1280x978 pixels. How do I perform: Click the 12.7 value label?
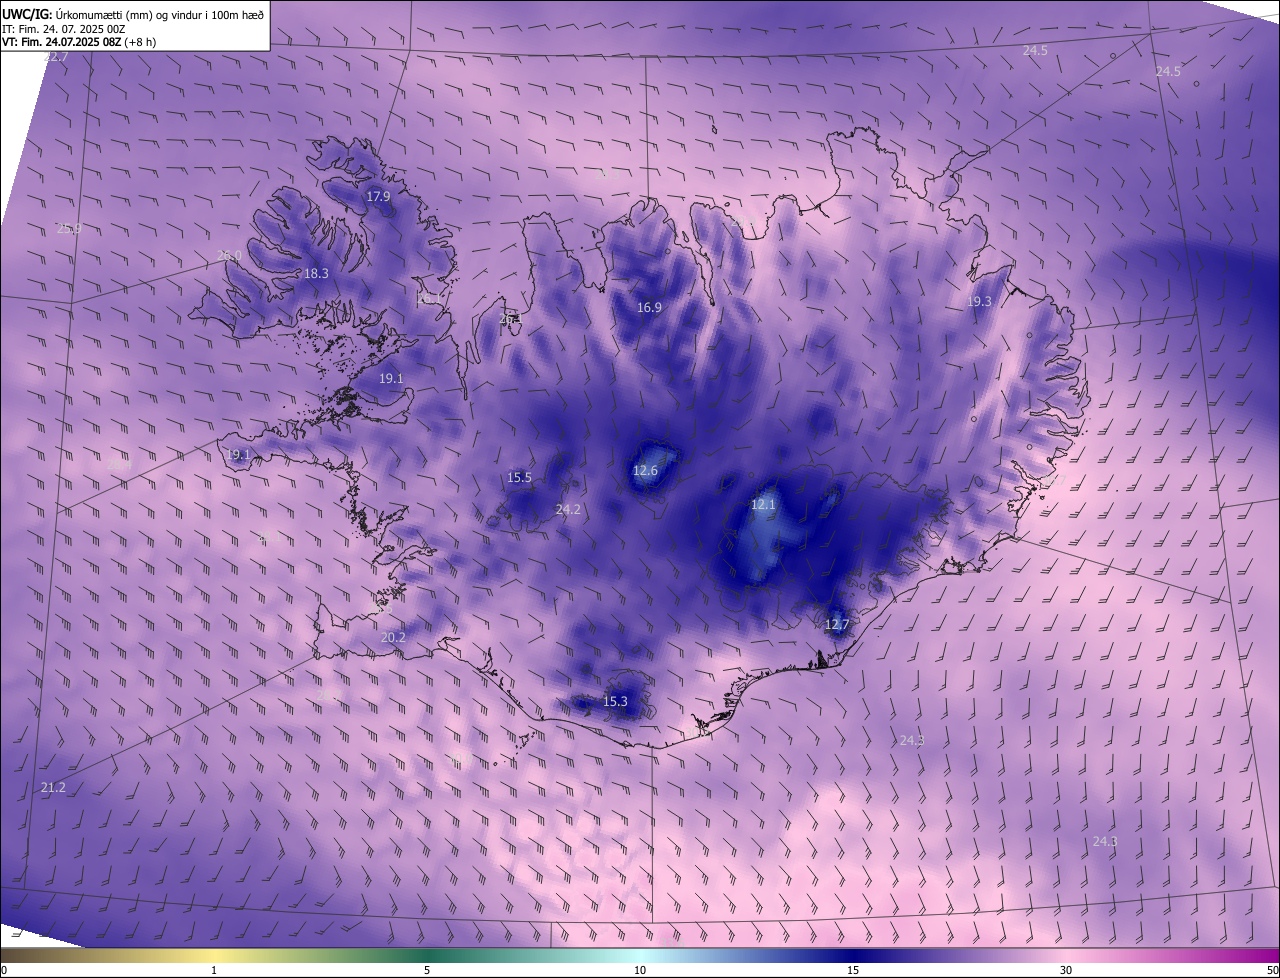point(836,625)
